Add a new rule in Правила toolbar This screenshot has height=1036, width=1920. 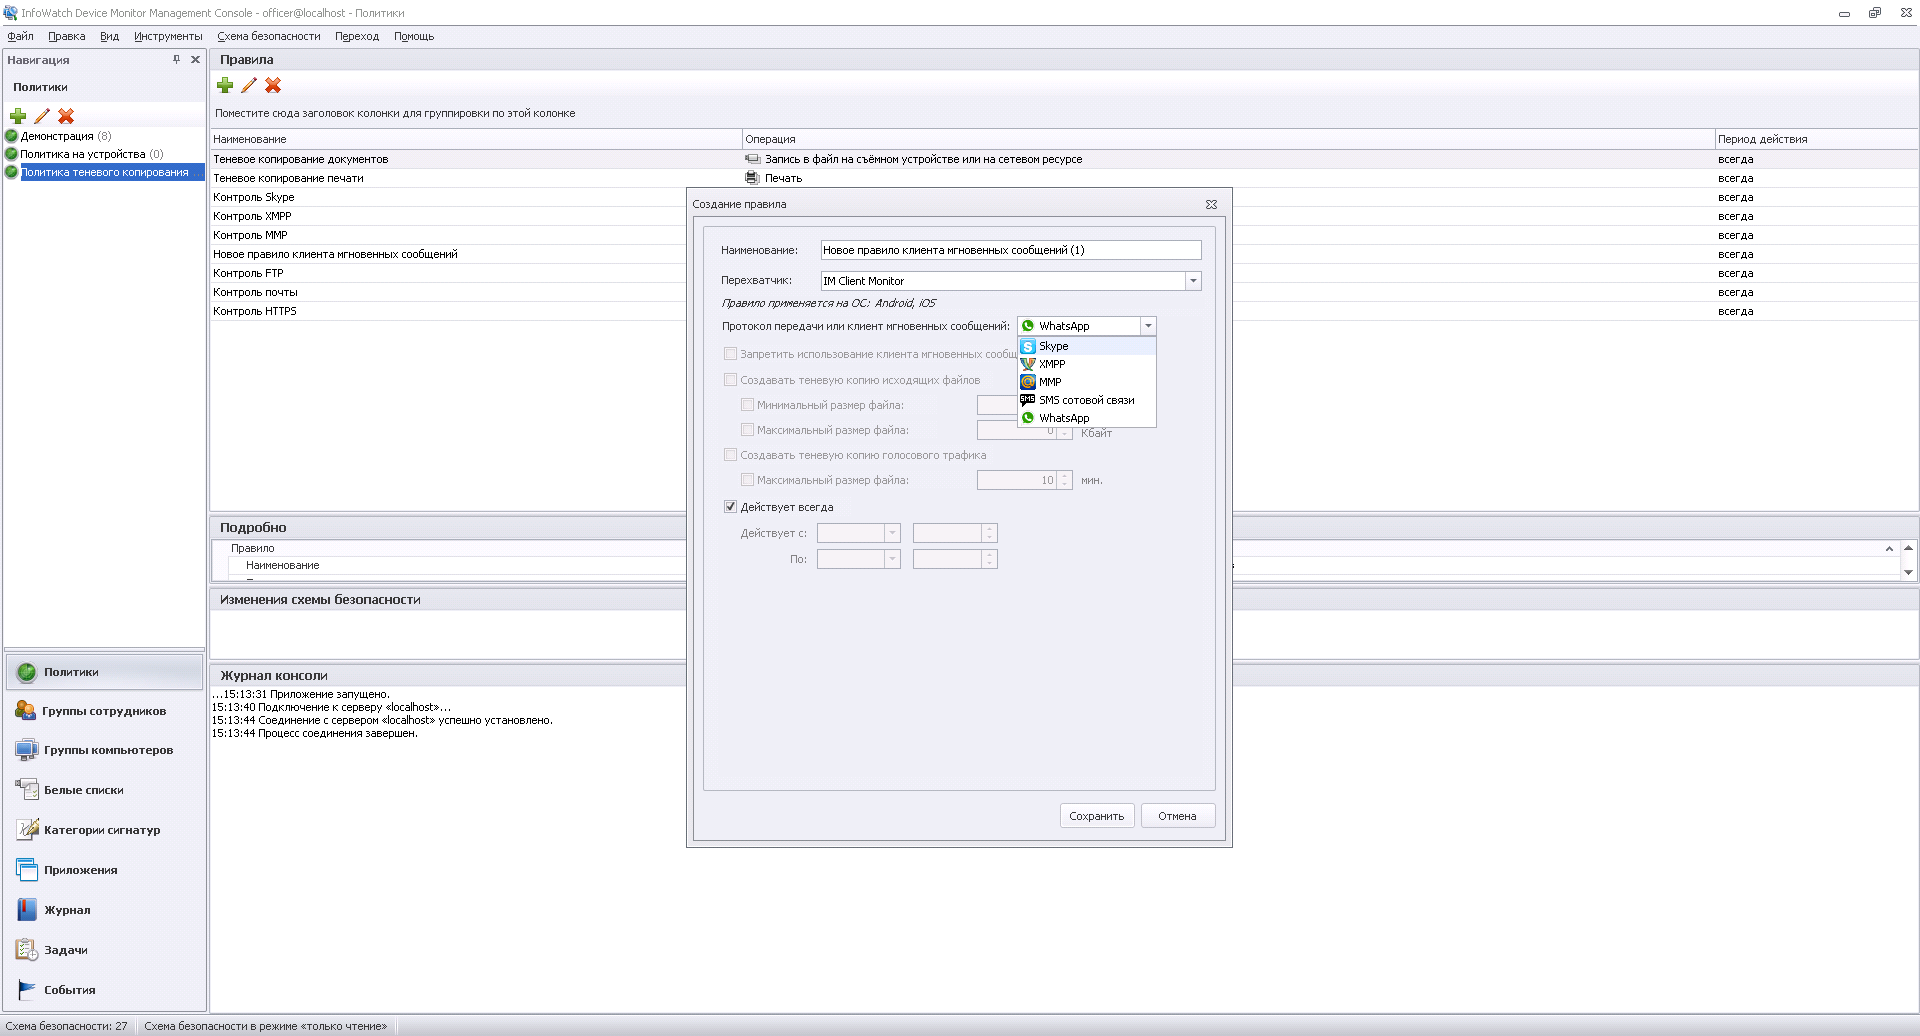(x=225, y=85)
